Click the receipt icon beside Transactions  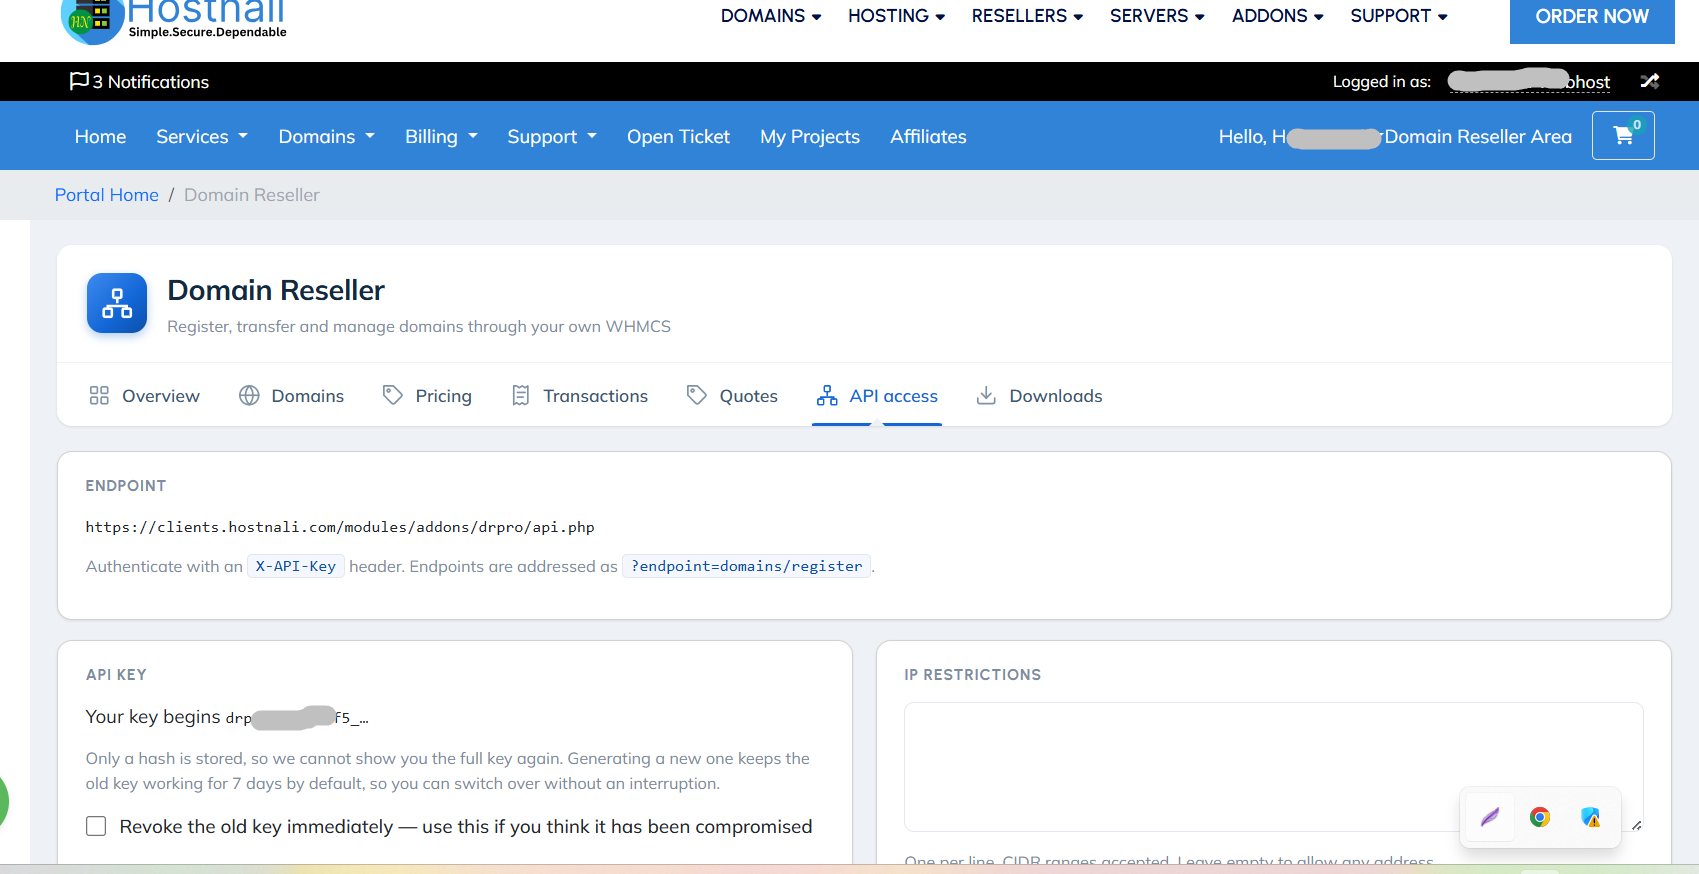521,396
